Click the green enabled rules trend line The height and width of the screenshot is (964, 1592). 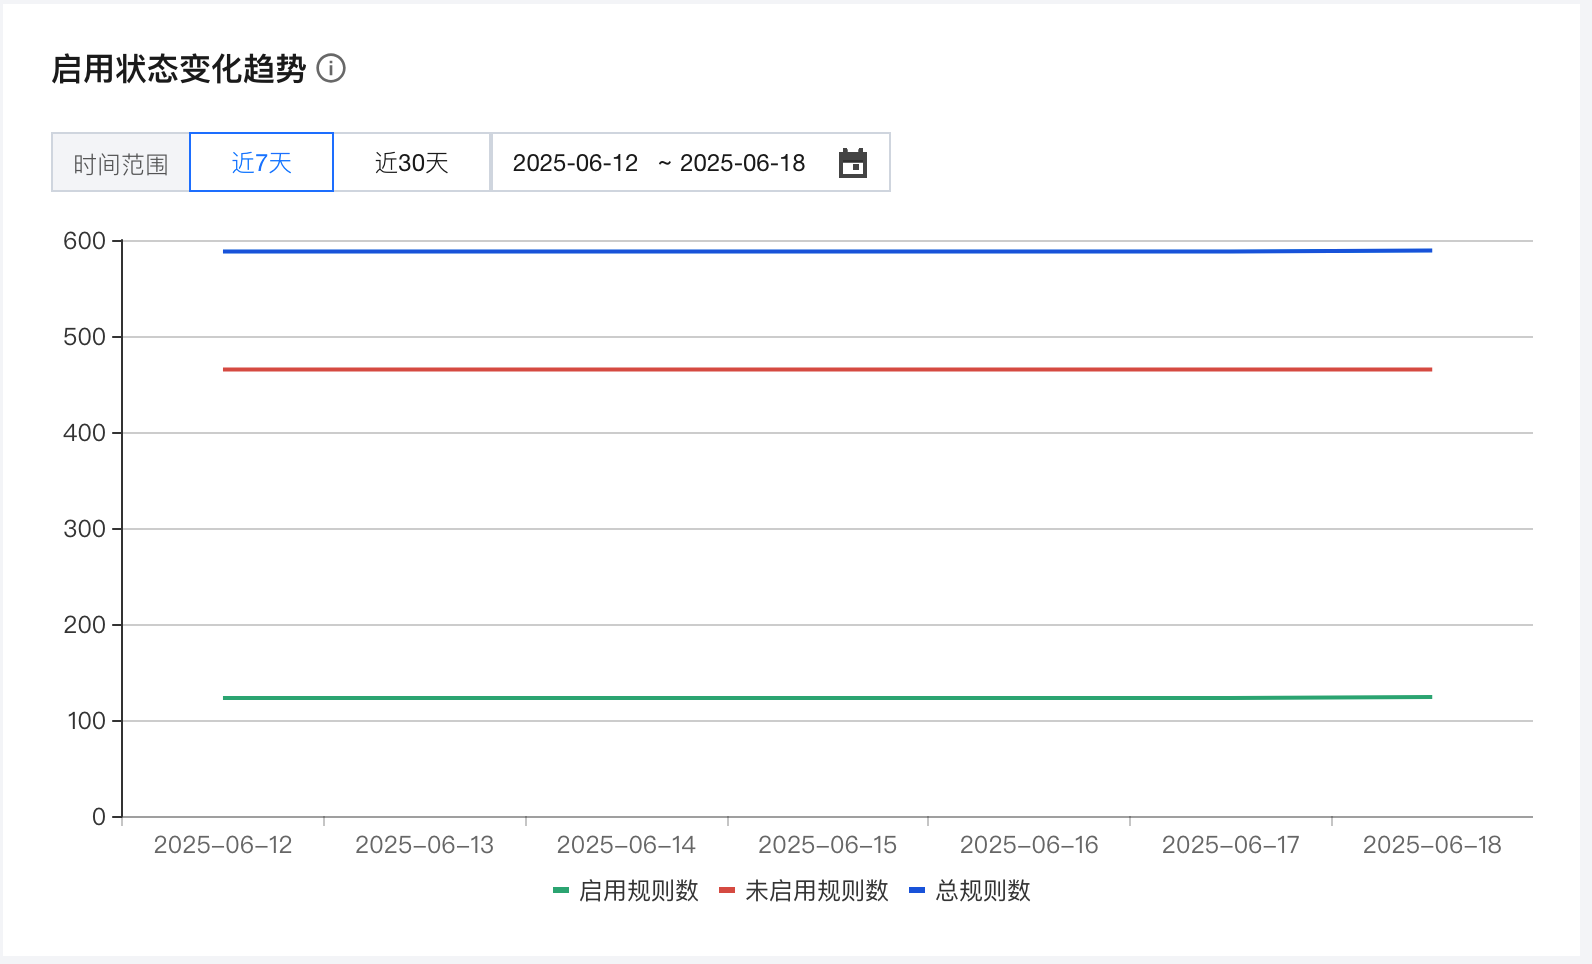point(828,698)
